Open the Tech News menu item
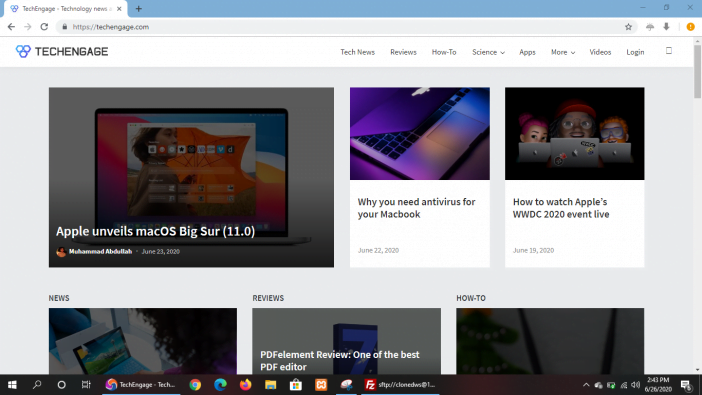 pyautogui.click(x=357, y=52)
